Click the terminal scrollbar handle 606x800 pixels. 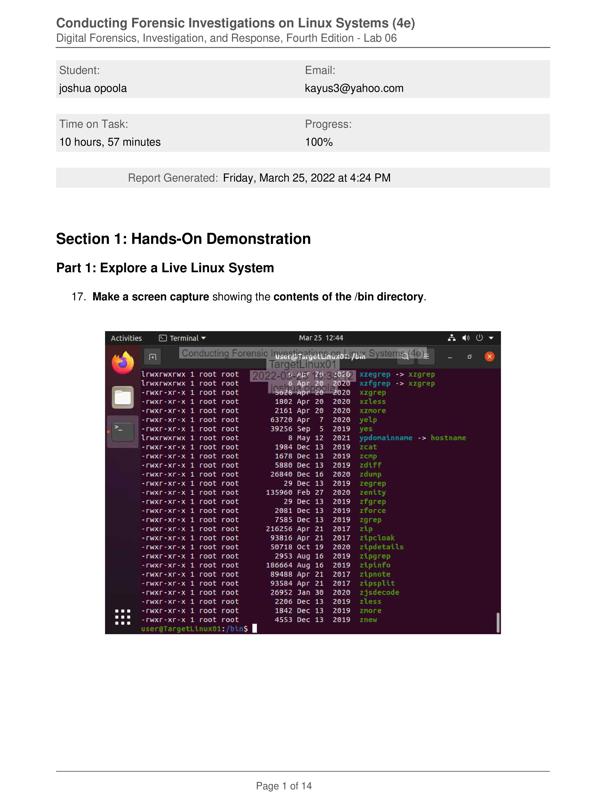[x=498, y=622]
